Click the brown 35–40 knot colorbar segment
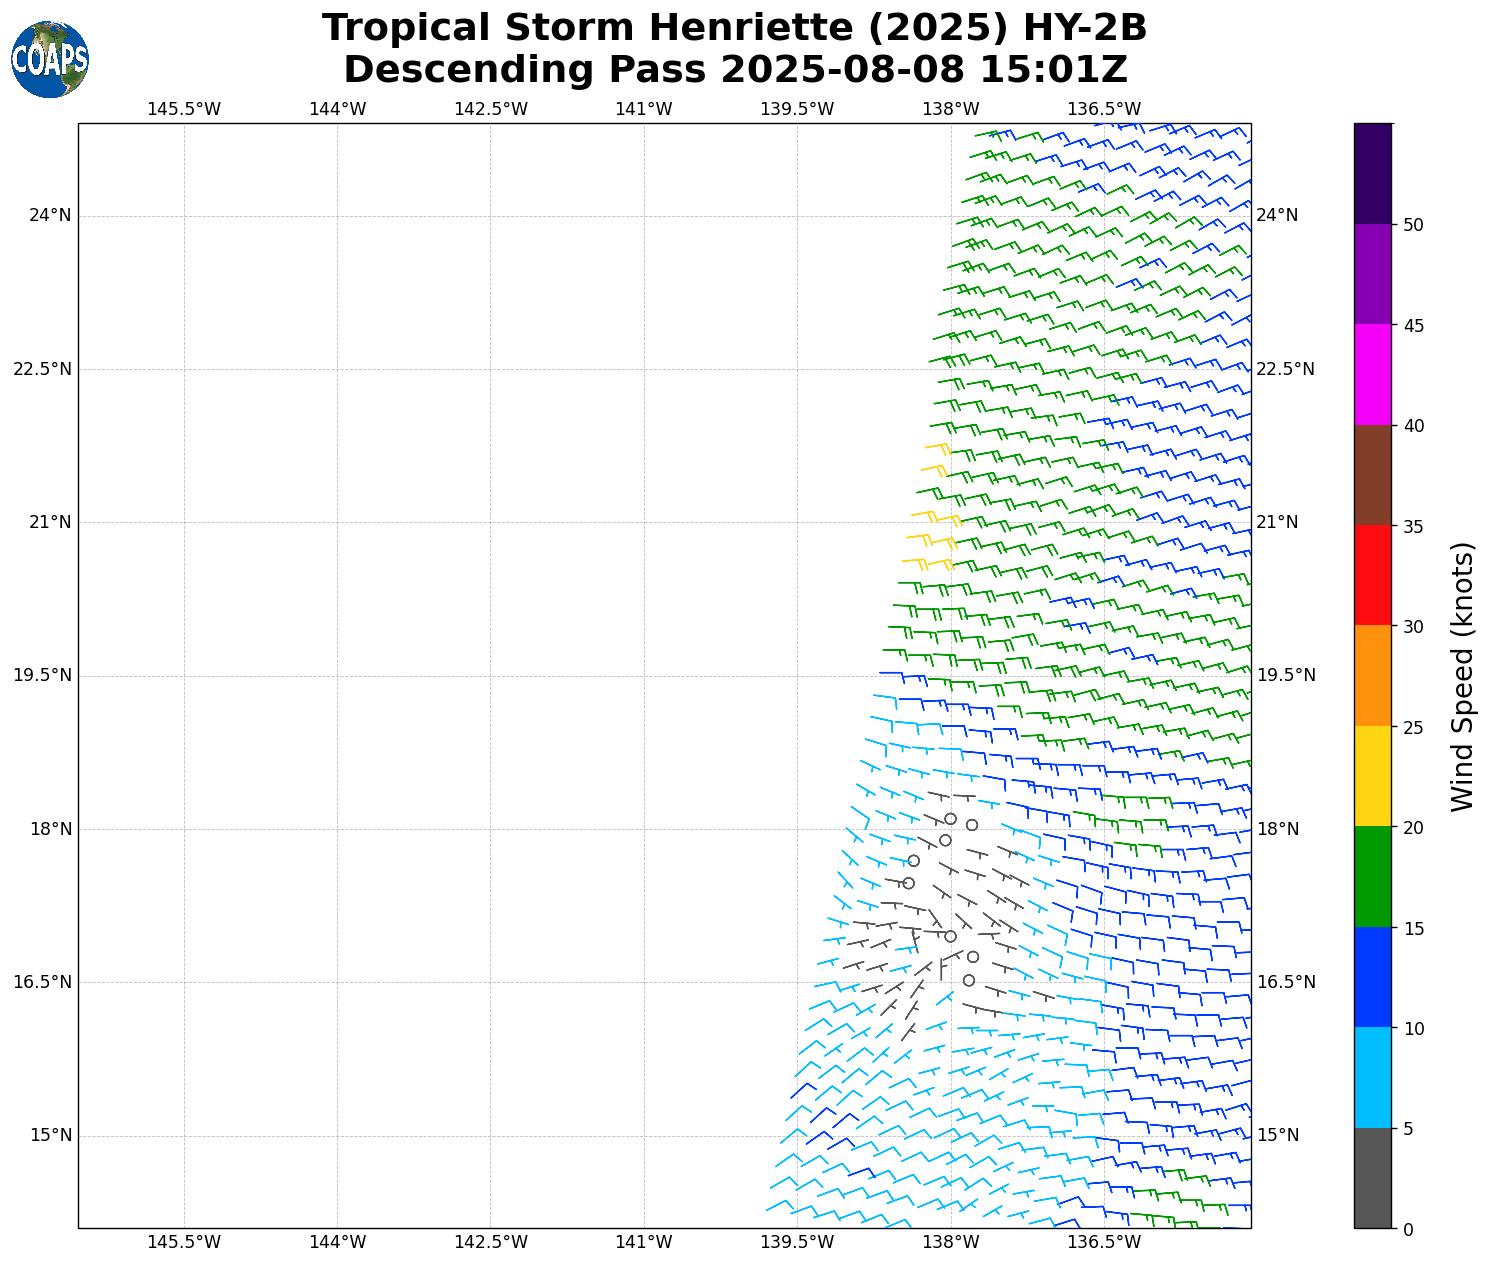Viewport: 1491px width, 1264px height. [x=1372, y=475]
